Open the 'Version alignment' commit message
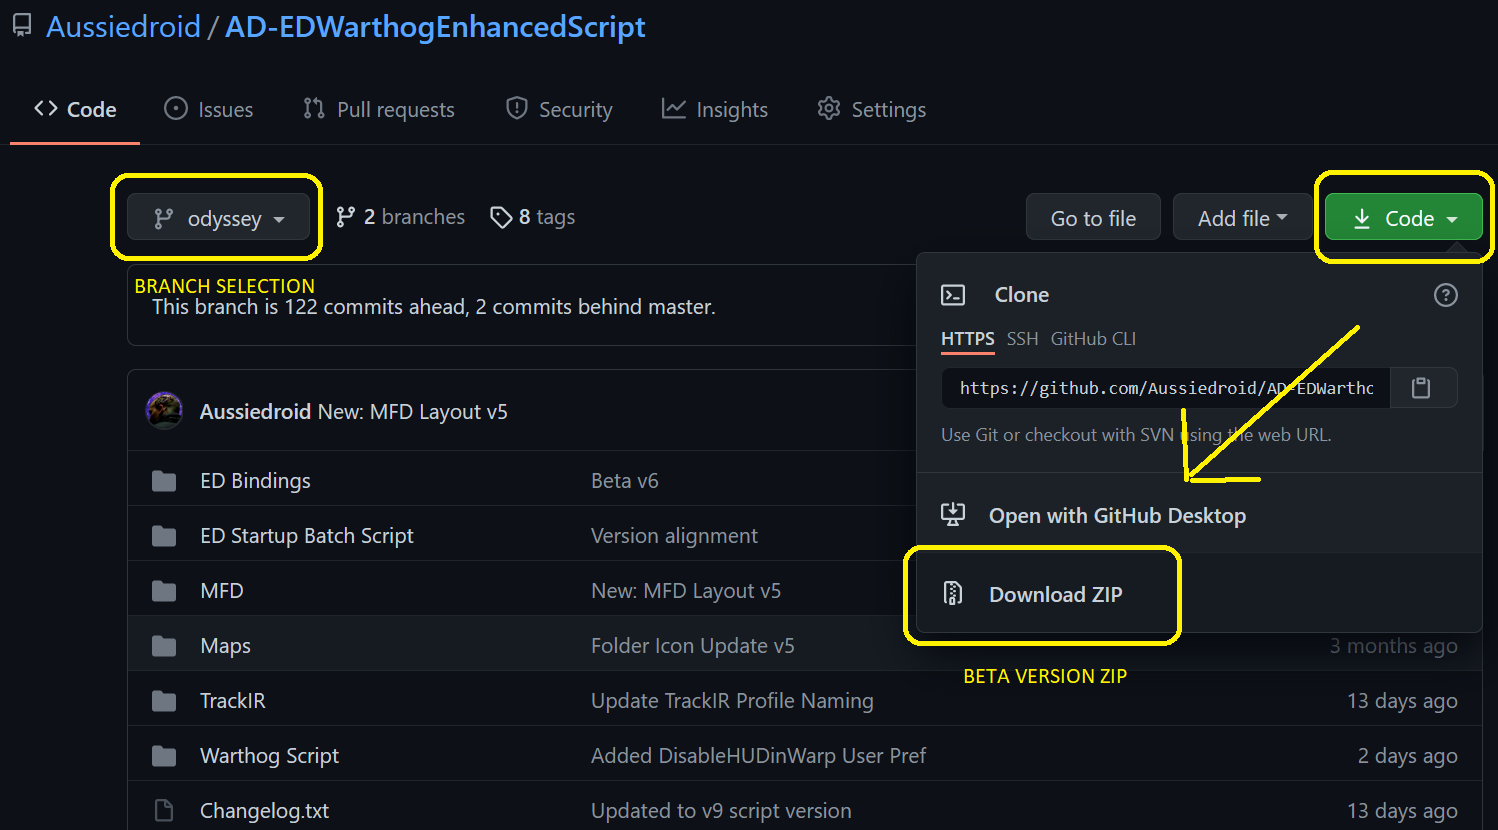Screen dimensions: 1498x830 point(674,536)
